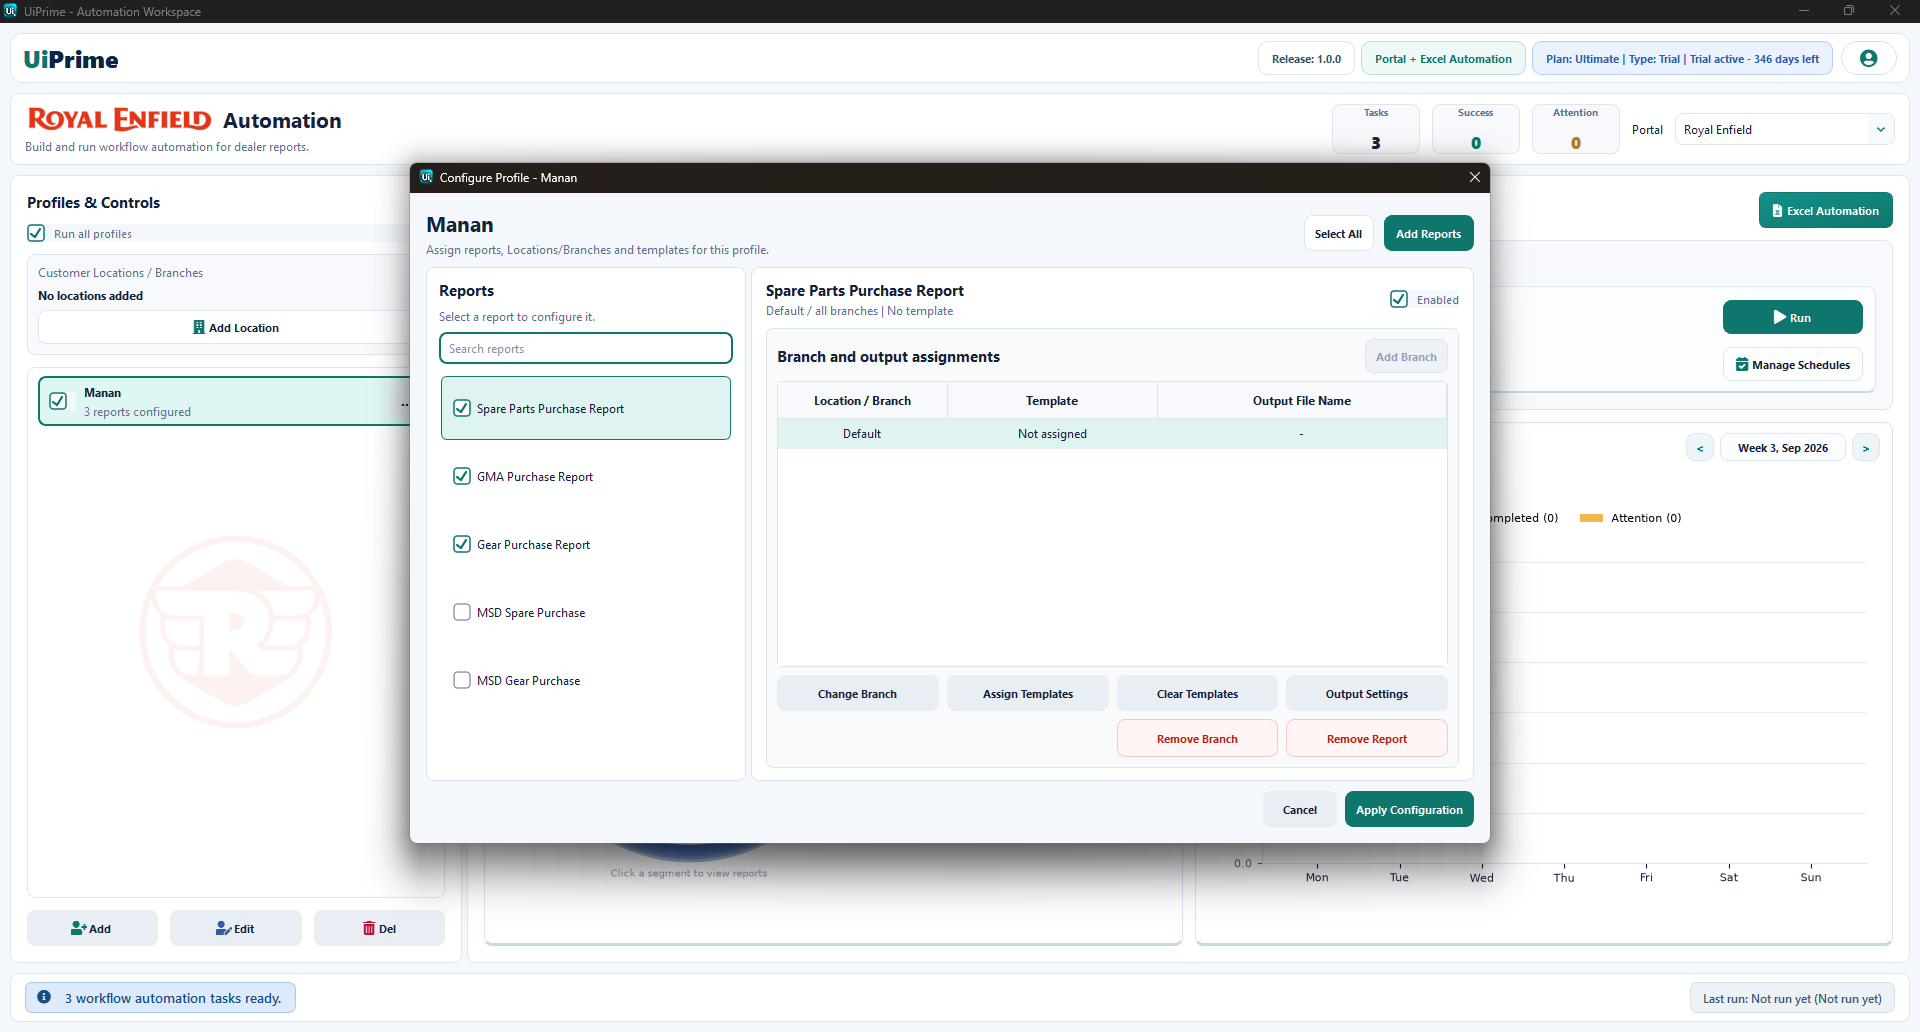Viewport: 1920px width, 1032px height.
Task: Minimize the UiPrime window
Action: (1804, 10)
